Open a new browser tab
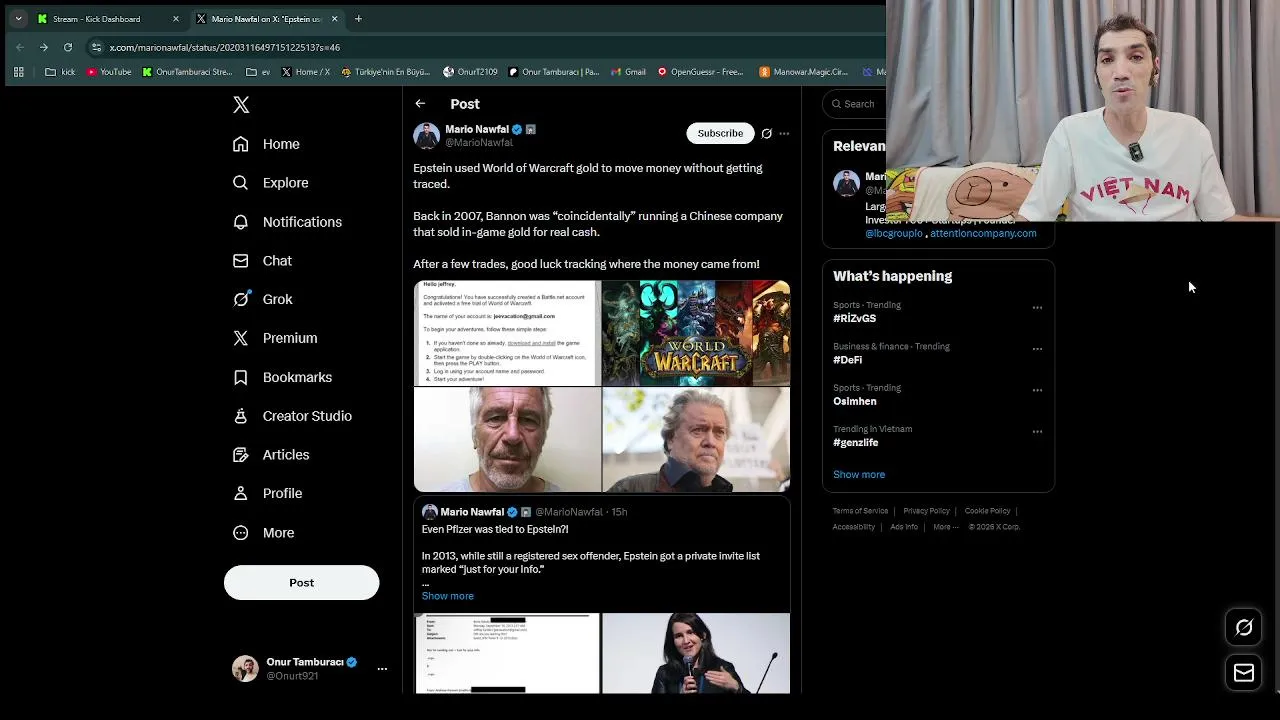 click(x=358, y=19)
